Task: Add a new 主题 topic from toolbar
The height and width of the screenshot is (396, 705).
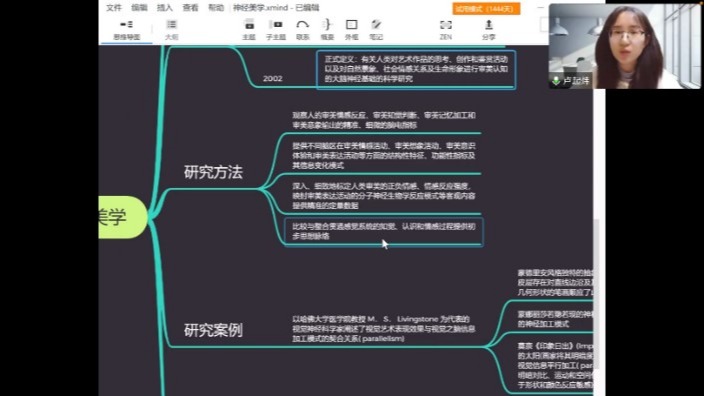Action: pos(249,30)
